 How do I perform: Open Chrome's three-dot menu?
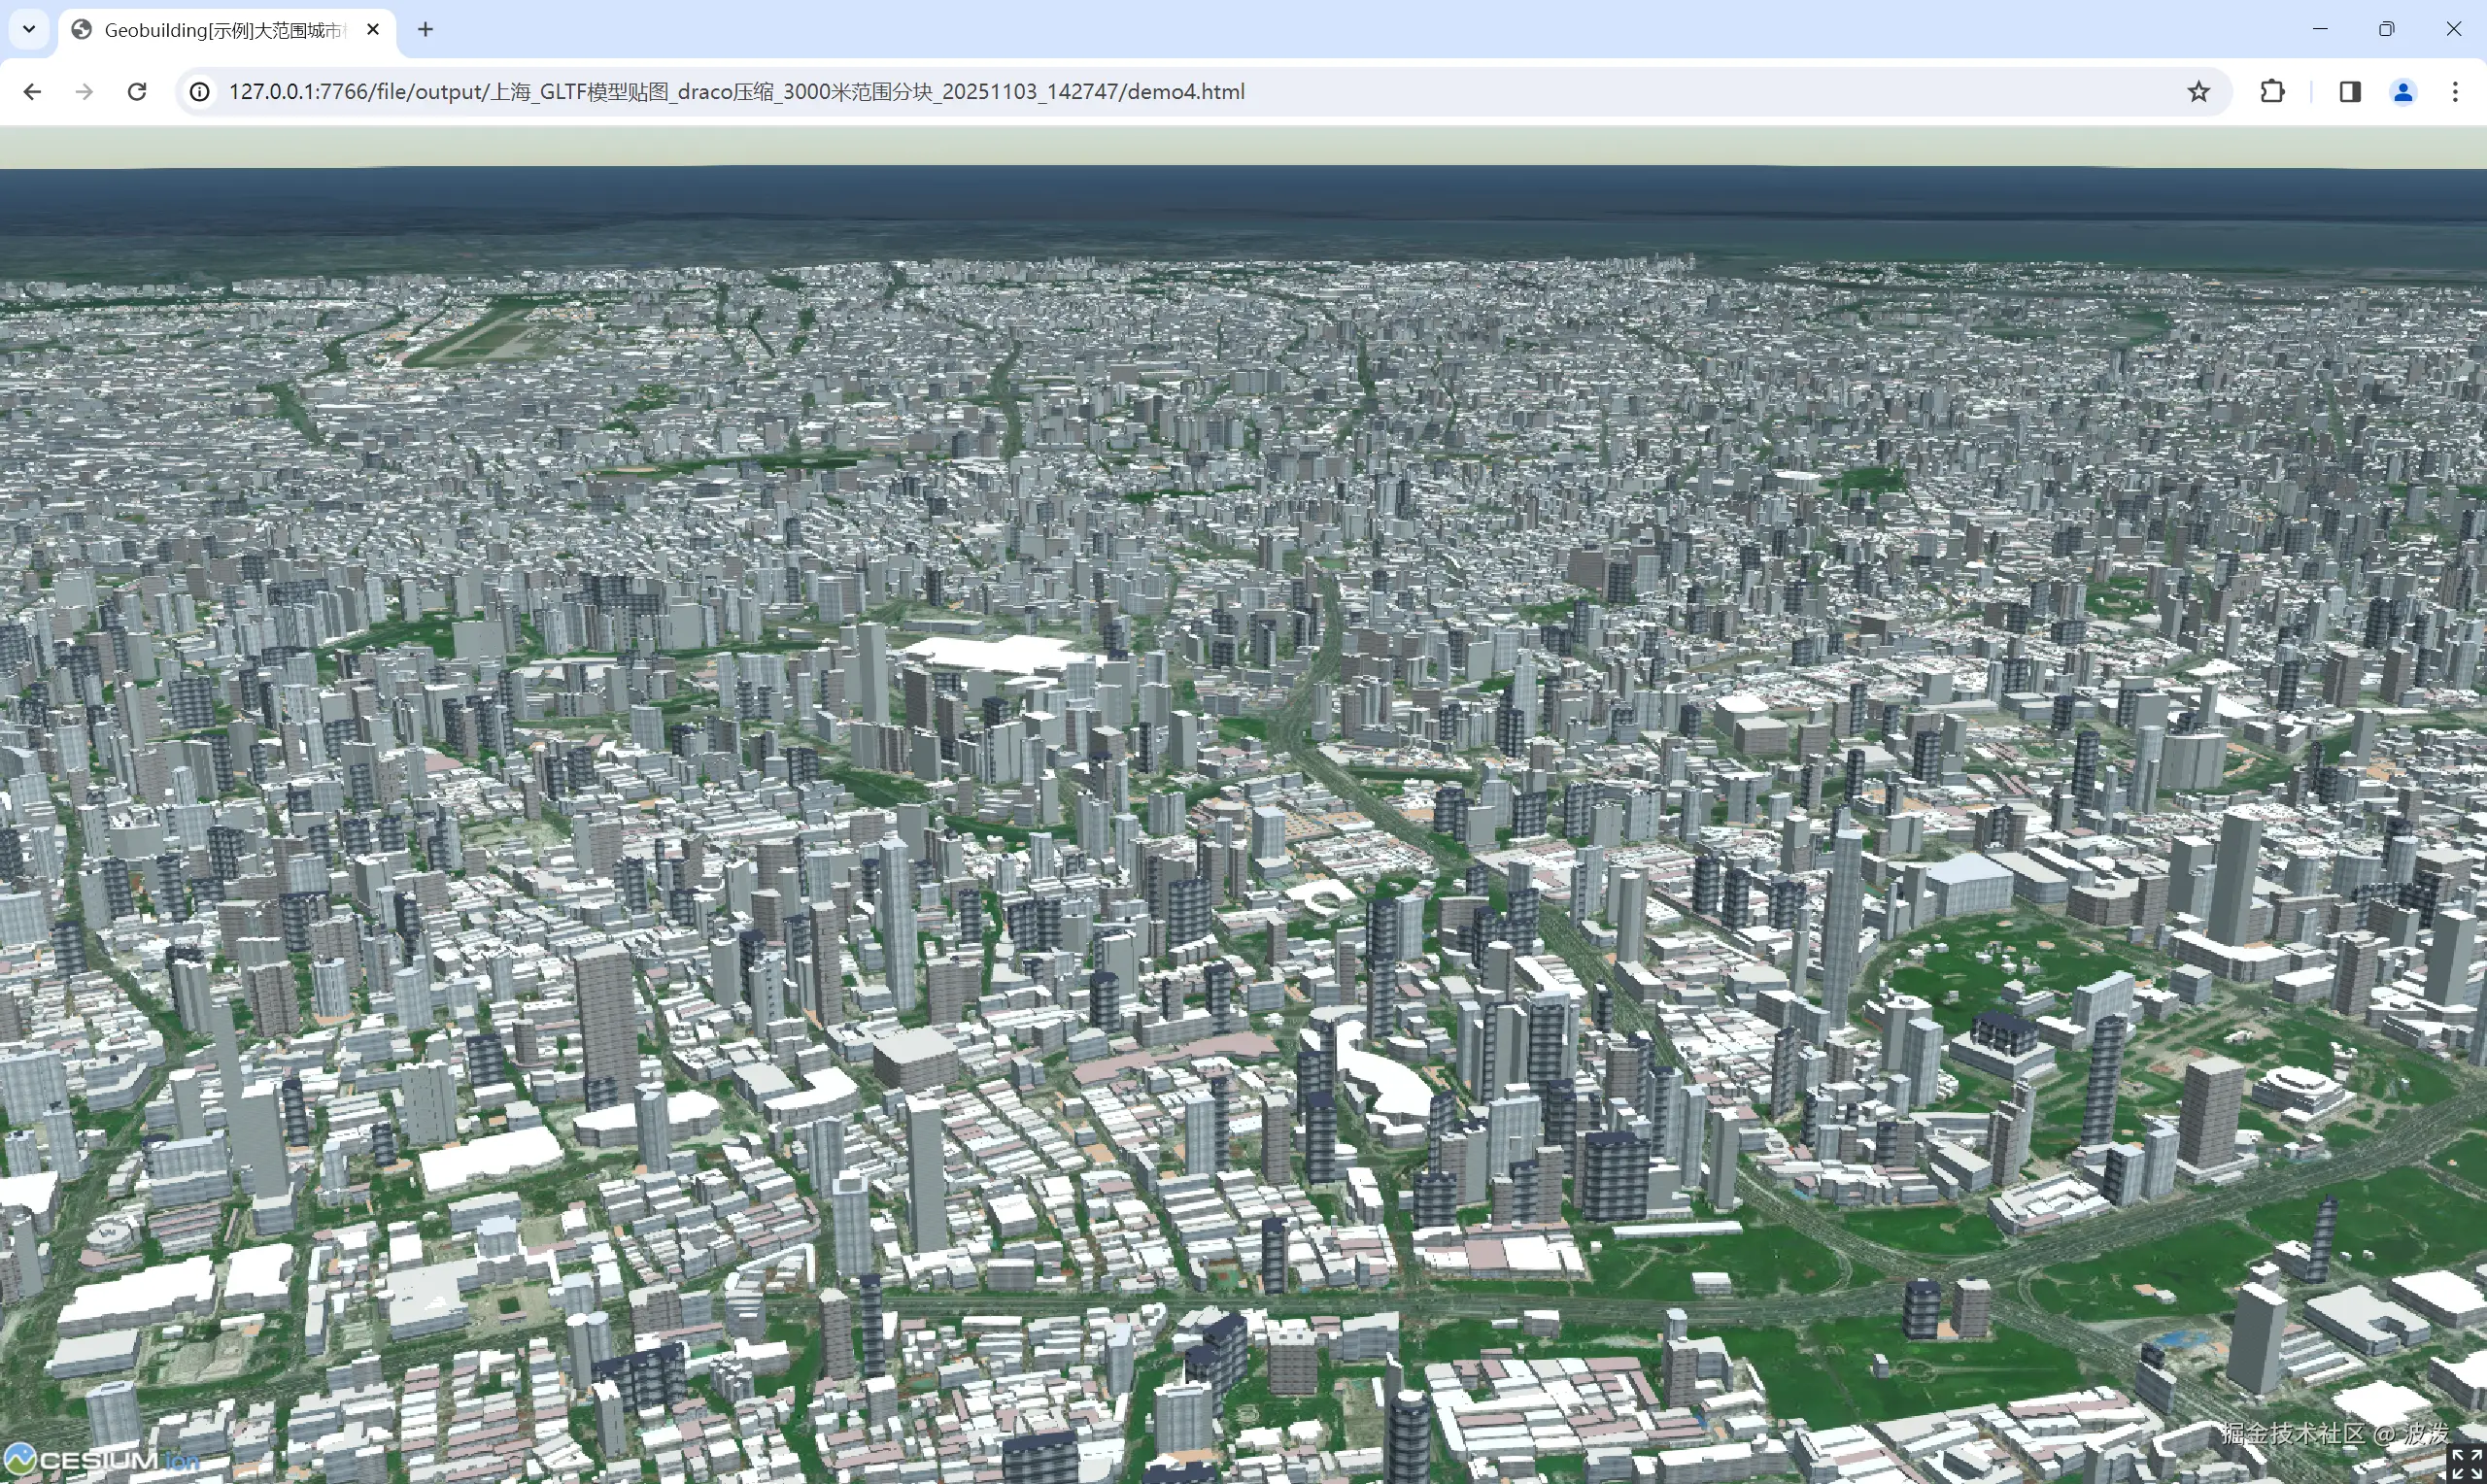(x=2455, y=92)
